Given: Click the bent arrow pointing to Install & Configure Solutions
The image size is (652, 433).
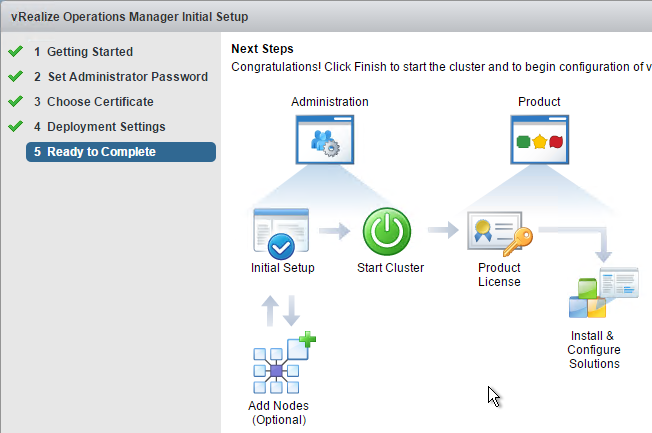Looking at the screenshot, I should [x=576, y=244].
